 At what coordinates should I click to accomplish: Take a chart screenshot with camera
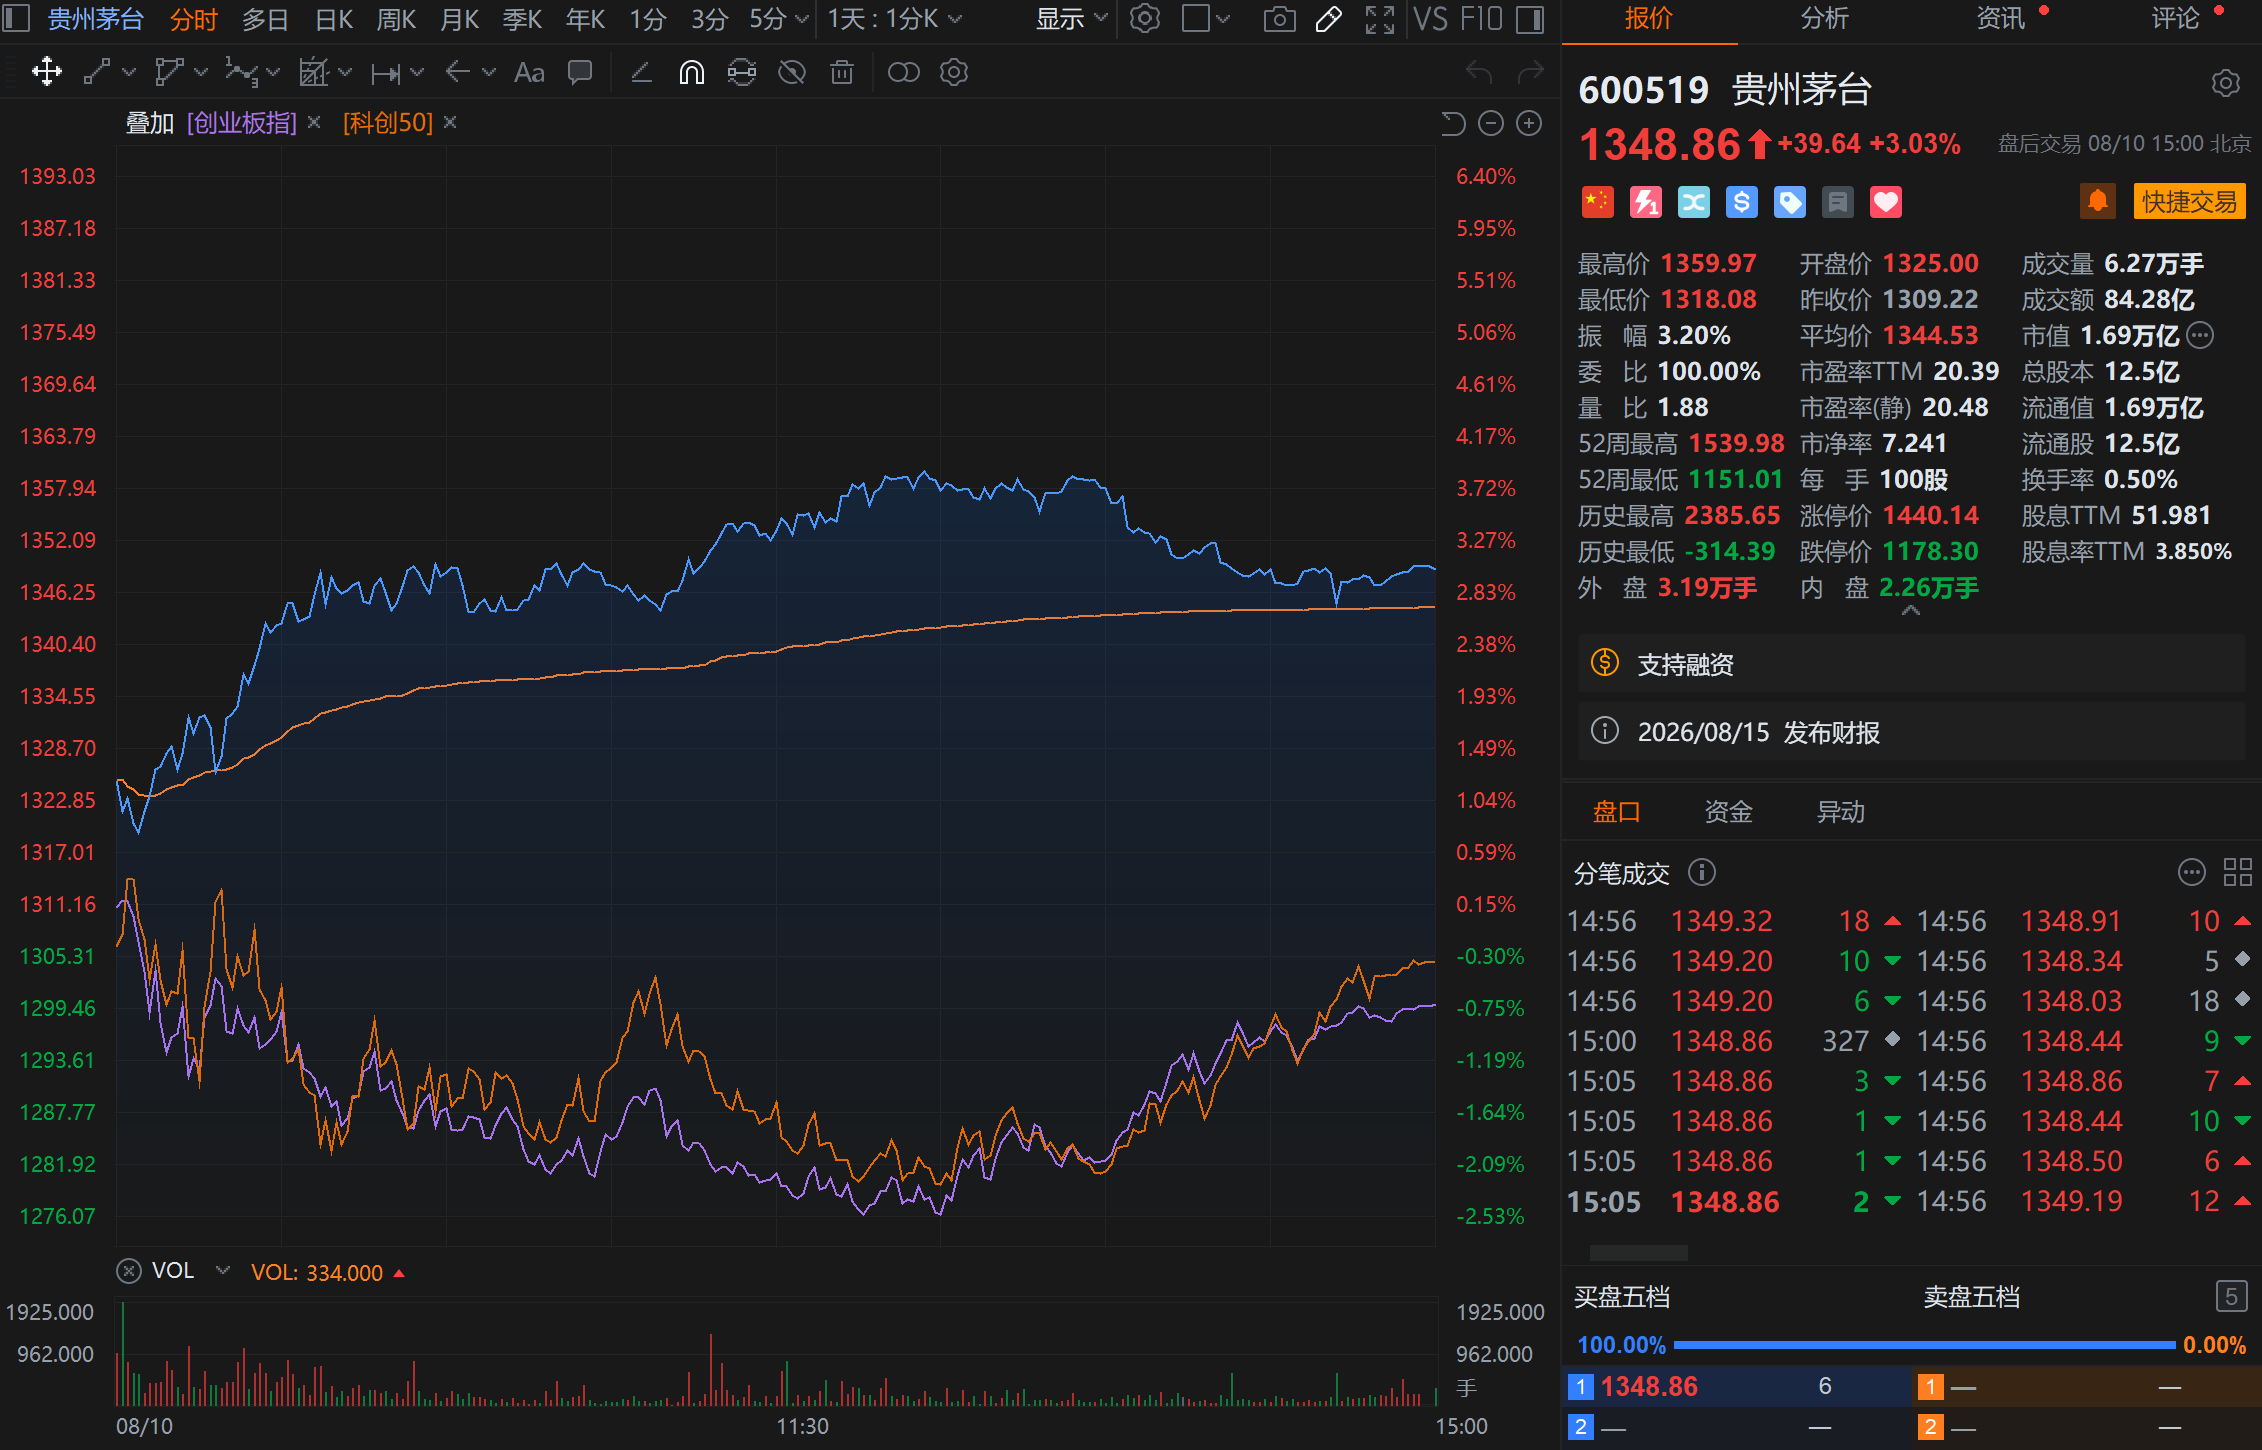click(x=1279, y=19)
